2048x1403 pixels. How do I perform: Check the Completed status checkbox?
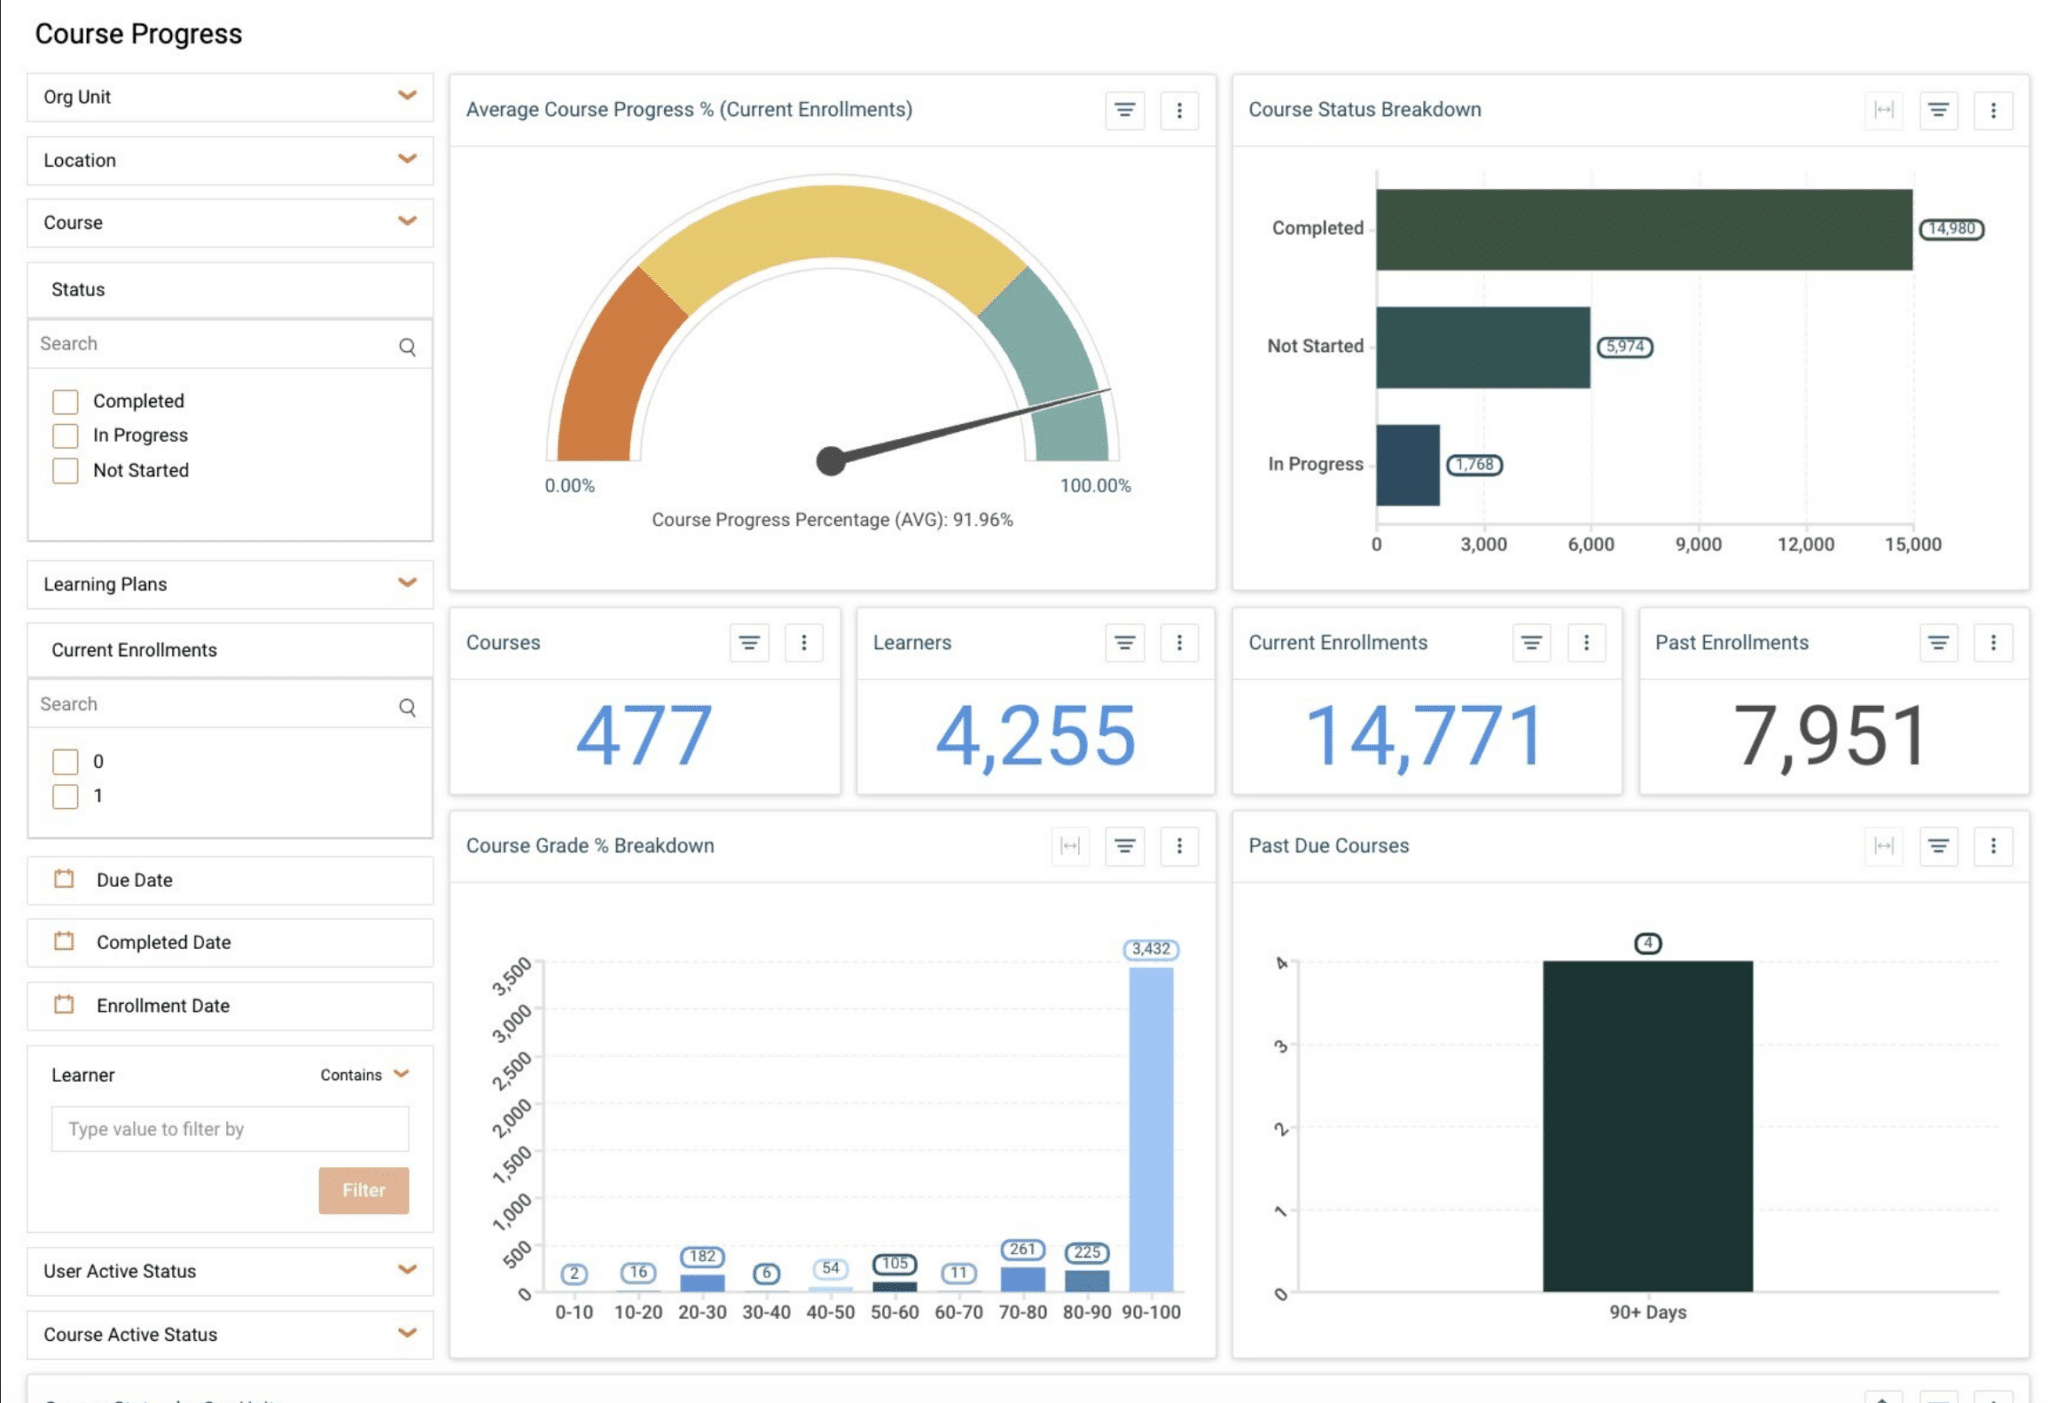pyautogui.click(x=65, y=401)
